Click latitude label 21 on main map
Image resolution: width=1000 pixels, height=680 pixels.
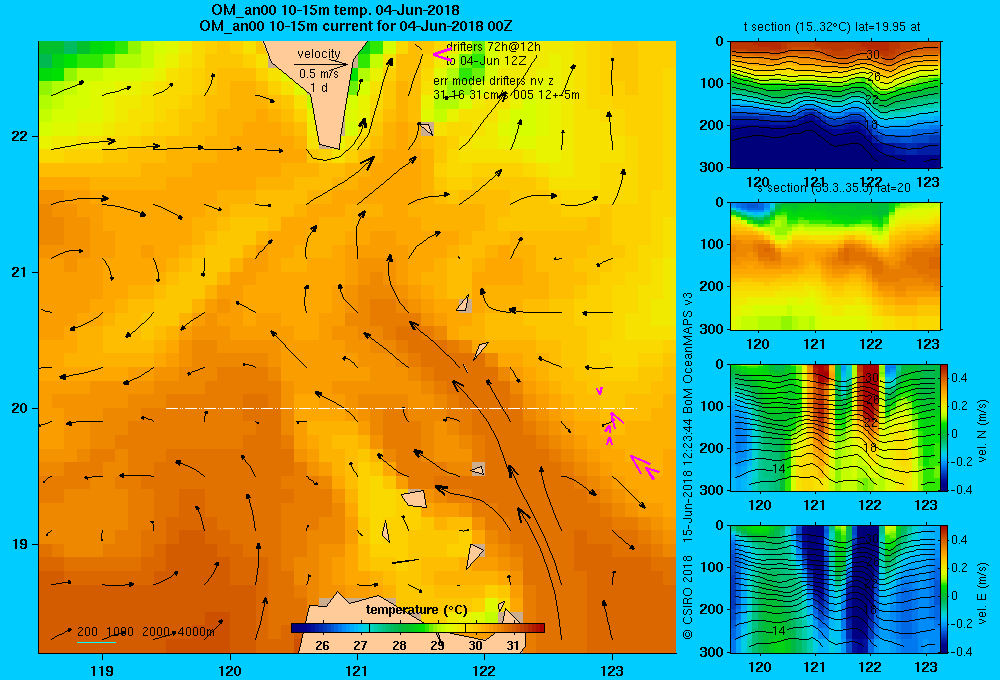pos(20,272)
